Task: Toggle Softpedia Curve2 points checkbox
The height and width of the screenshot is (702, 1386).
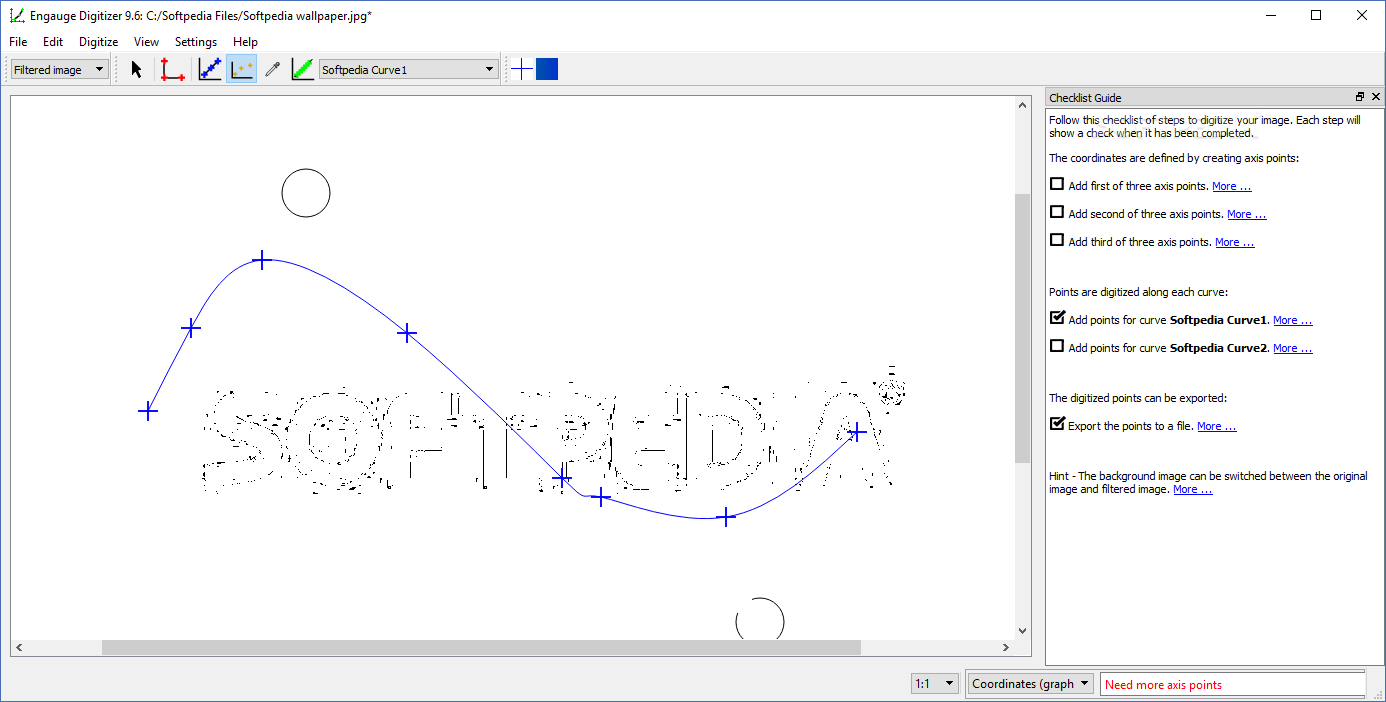Action: click(1057, 346)
